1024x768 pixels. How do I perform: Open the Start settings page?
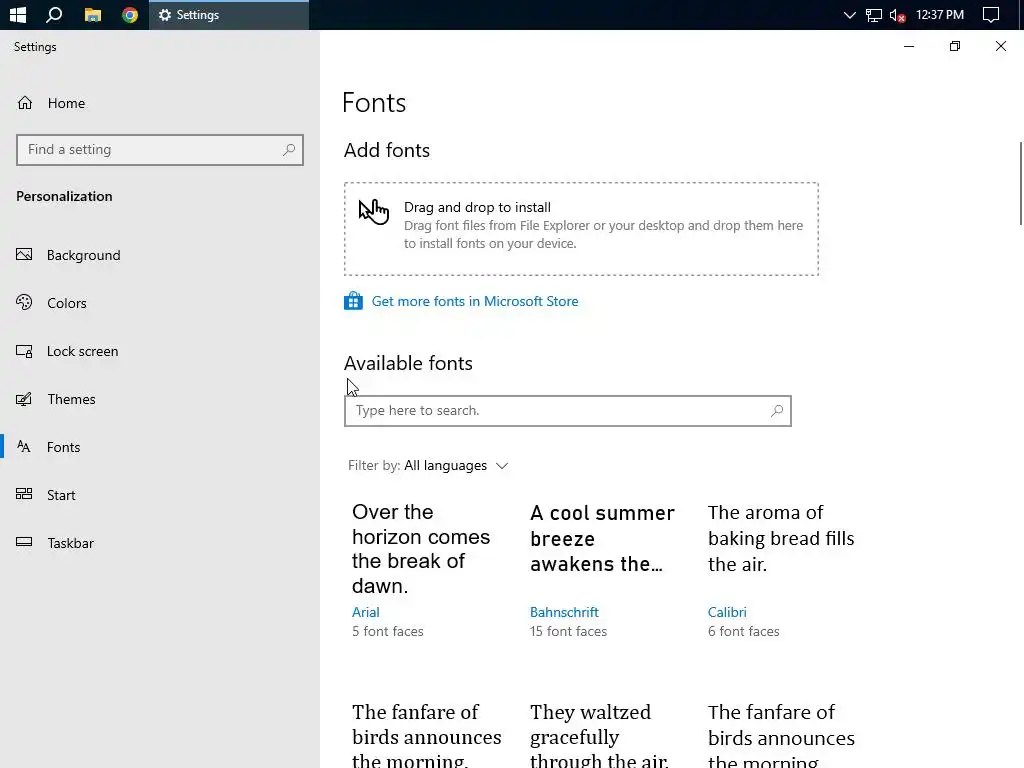61,495
